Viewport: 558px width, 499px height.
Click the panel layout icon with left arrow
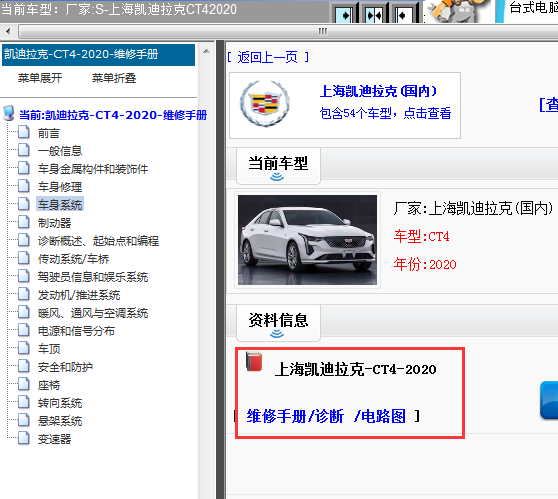pos(405,14)
